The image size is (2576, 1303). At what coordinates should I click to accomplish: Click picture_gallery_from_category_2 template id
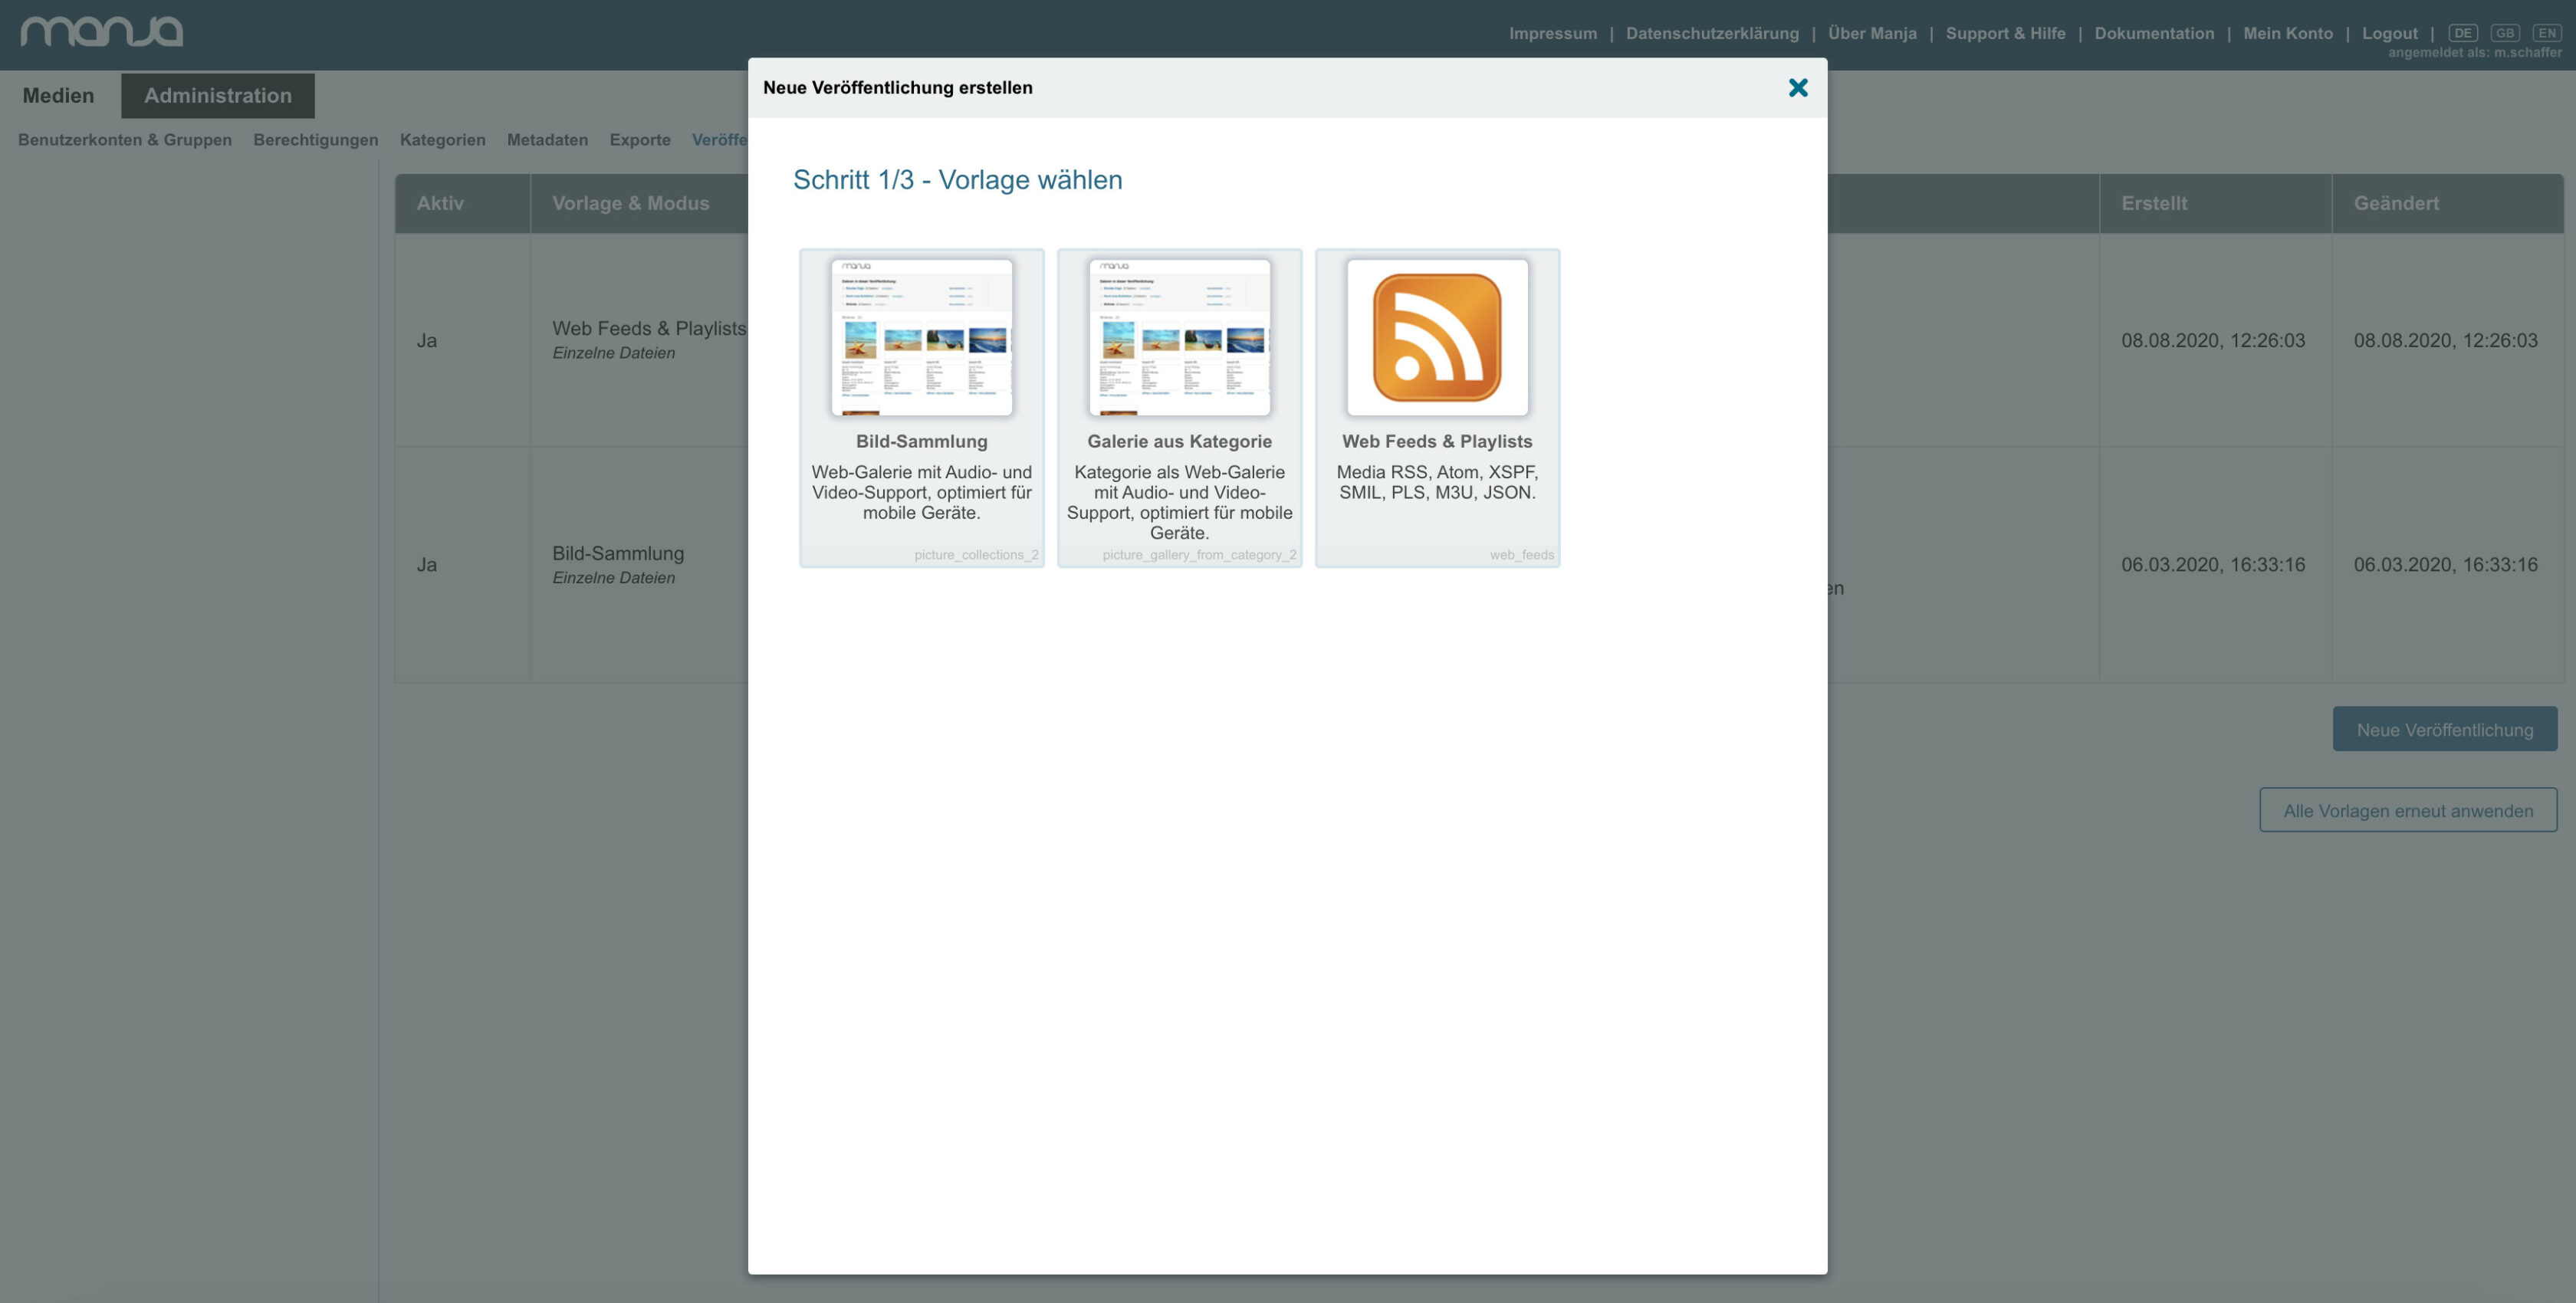[x=1199, y=555]
